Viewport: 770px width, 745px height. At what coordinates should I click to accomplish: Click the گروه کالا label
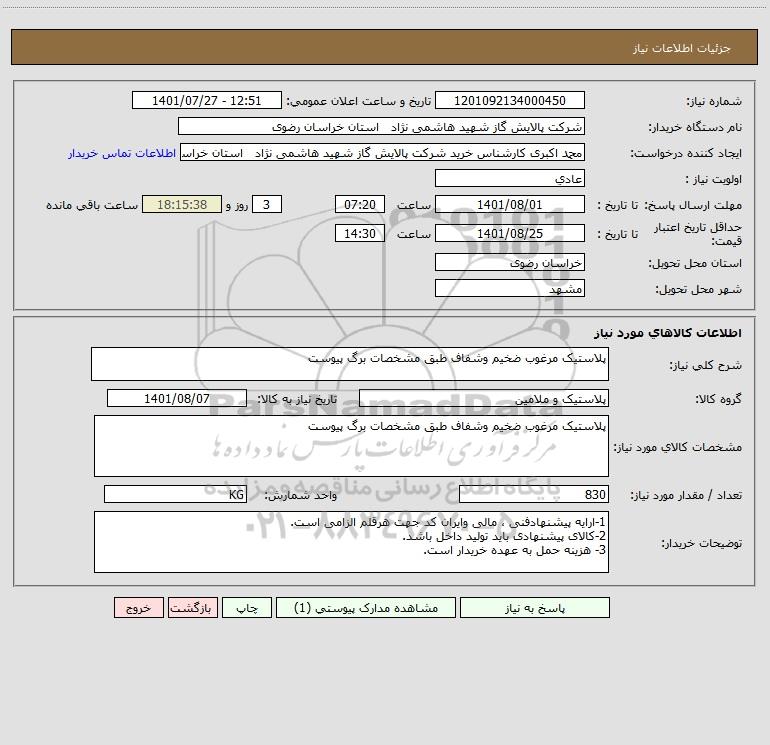coord(718,399)
